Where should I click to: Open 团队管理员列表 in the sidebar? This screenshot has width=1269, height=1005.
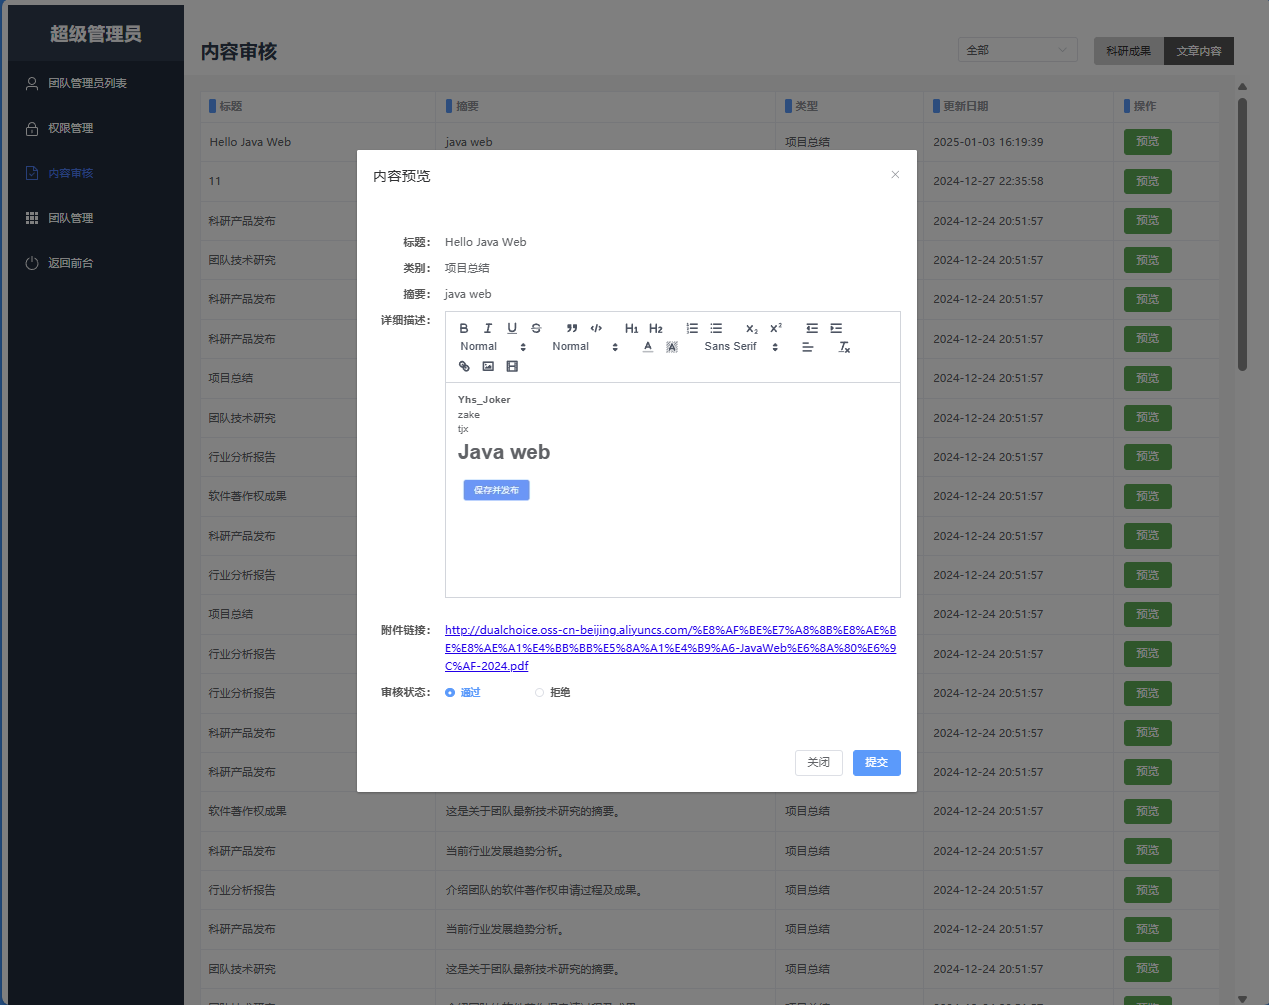[87, 83]
